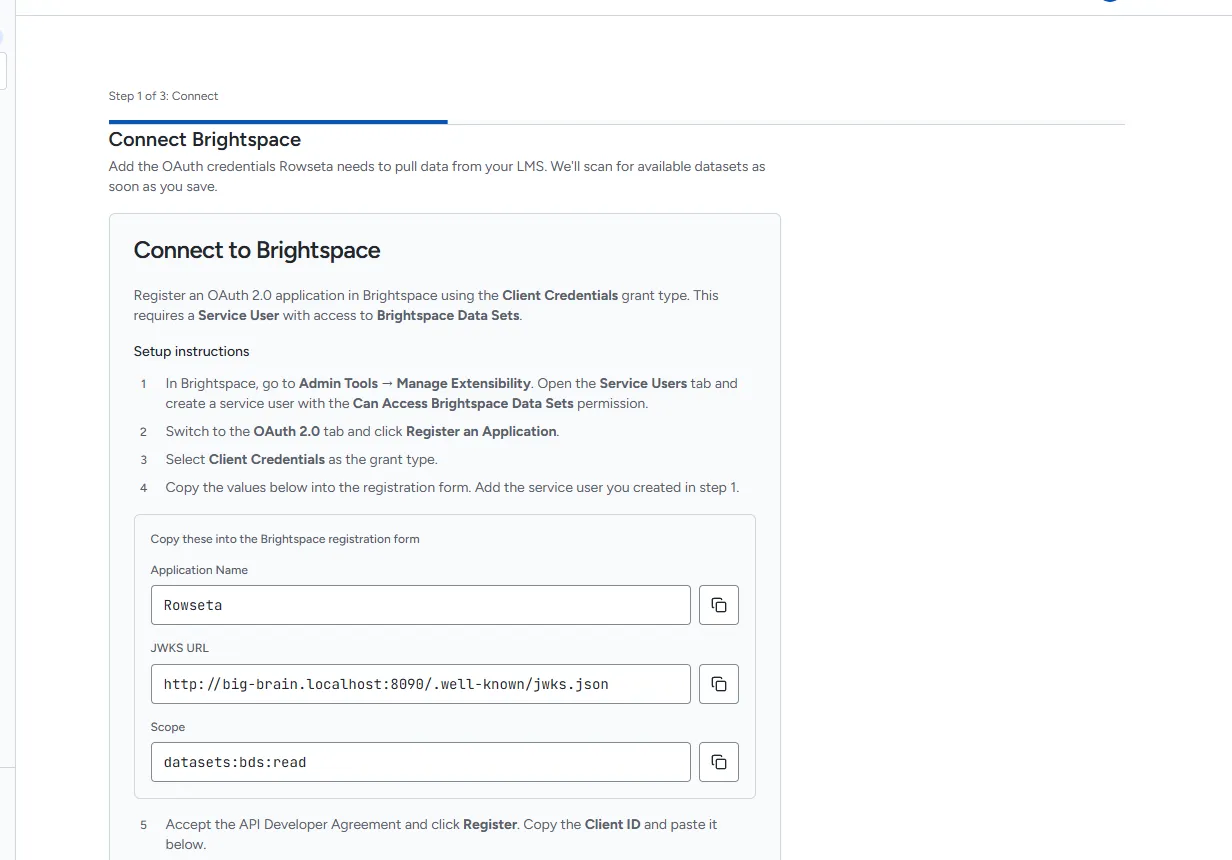1232x860 pixels.
Task: Click the 'Step 1 of 3: Connect' label
Action: coord(163,96)
